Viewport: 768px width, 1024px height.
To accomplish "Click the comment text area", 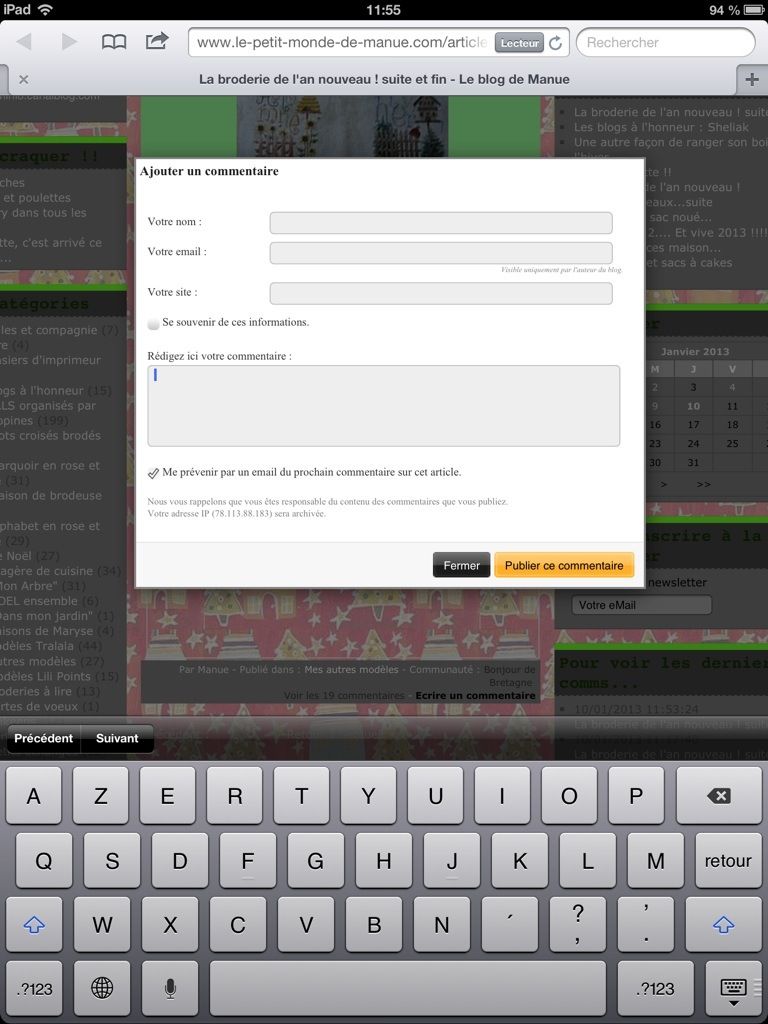I will (383, 406).
